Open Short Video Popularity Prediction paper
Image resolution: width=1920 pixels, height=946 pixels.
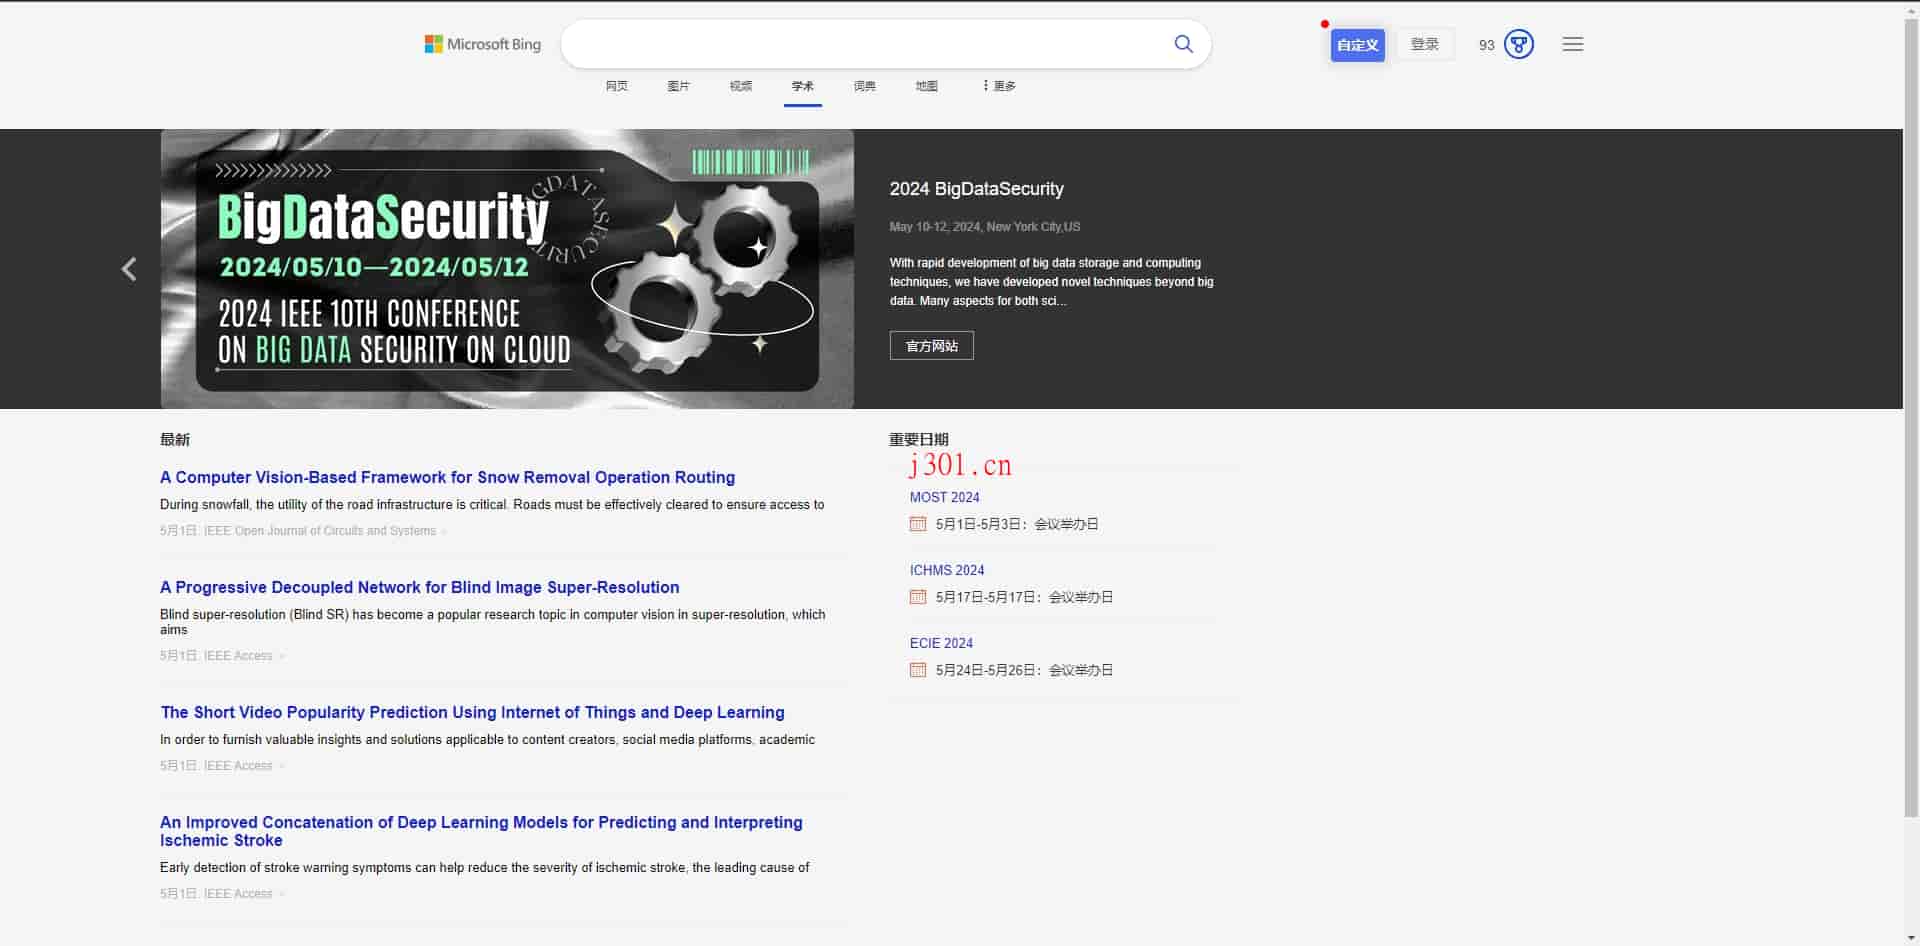[x=472, y=713]
